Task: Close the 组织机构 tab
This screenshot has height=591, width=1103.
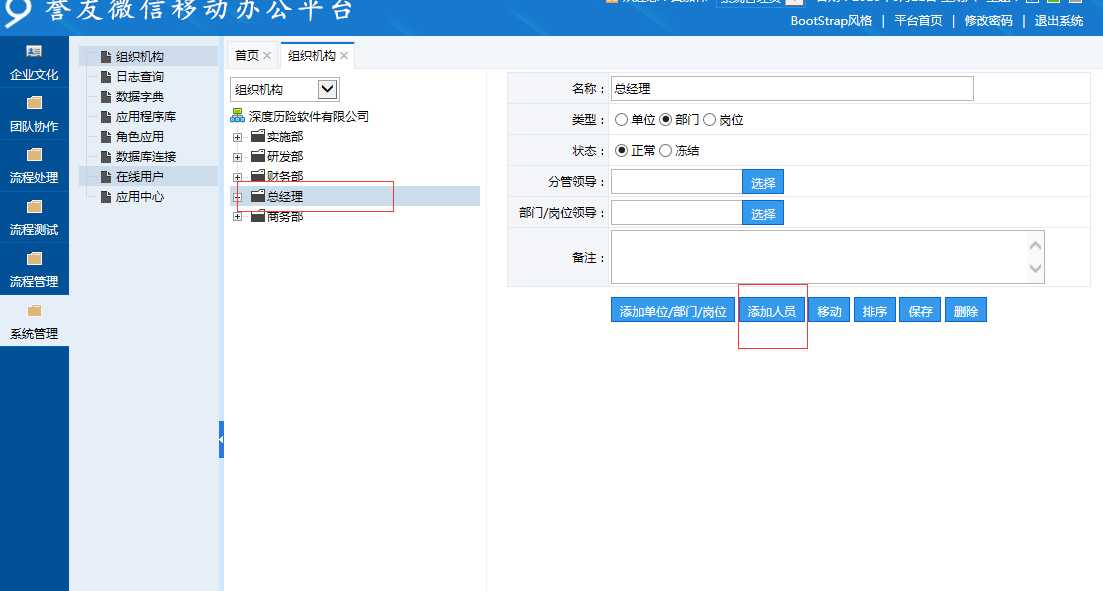Action: [x=344, y=56]
